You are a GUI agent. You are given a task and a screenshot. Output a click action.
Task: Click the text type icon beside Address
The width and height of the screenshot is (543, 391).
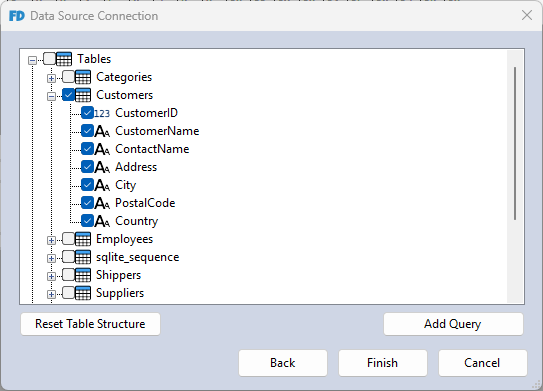coord(102,167)
